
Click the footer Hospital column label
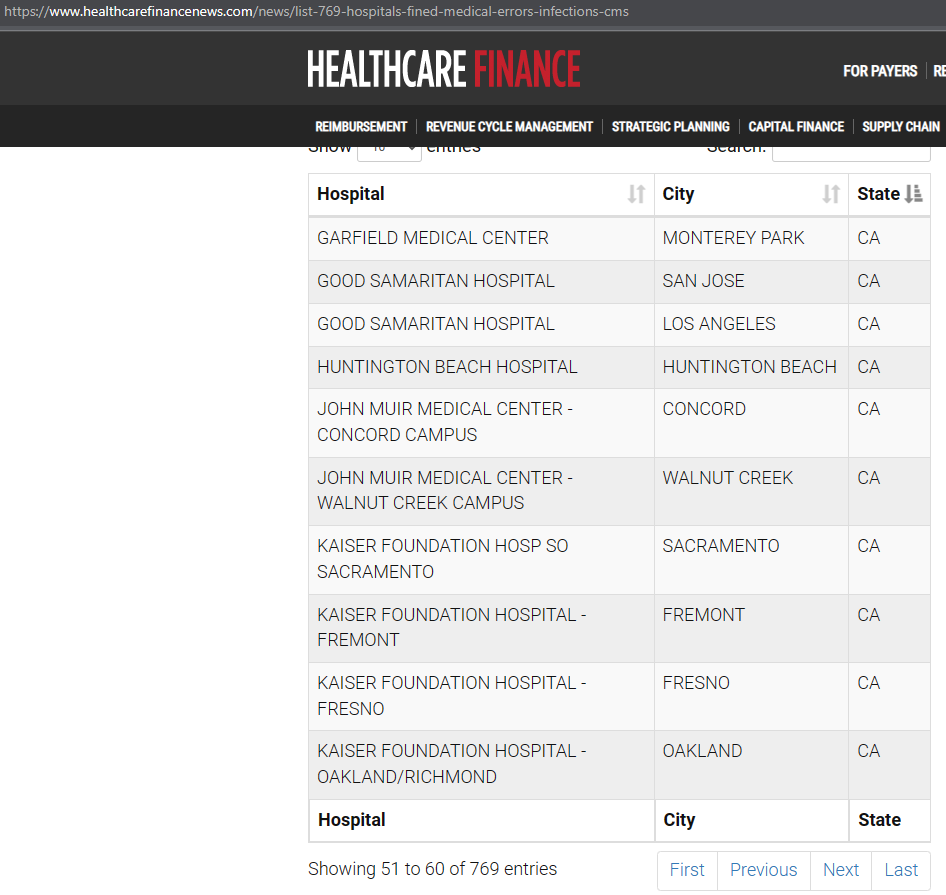(352, 820)
